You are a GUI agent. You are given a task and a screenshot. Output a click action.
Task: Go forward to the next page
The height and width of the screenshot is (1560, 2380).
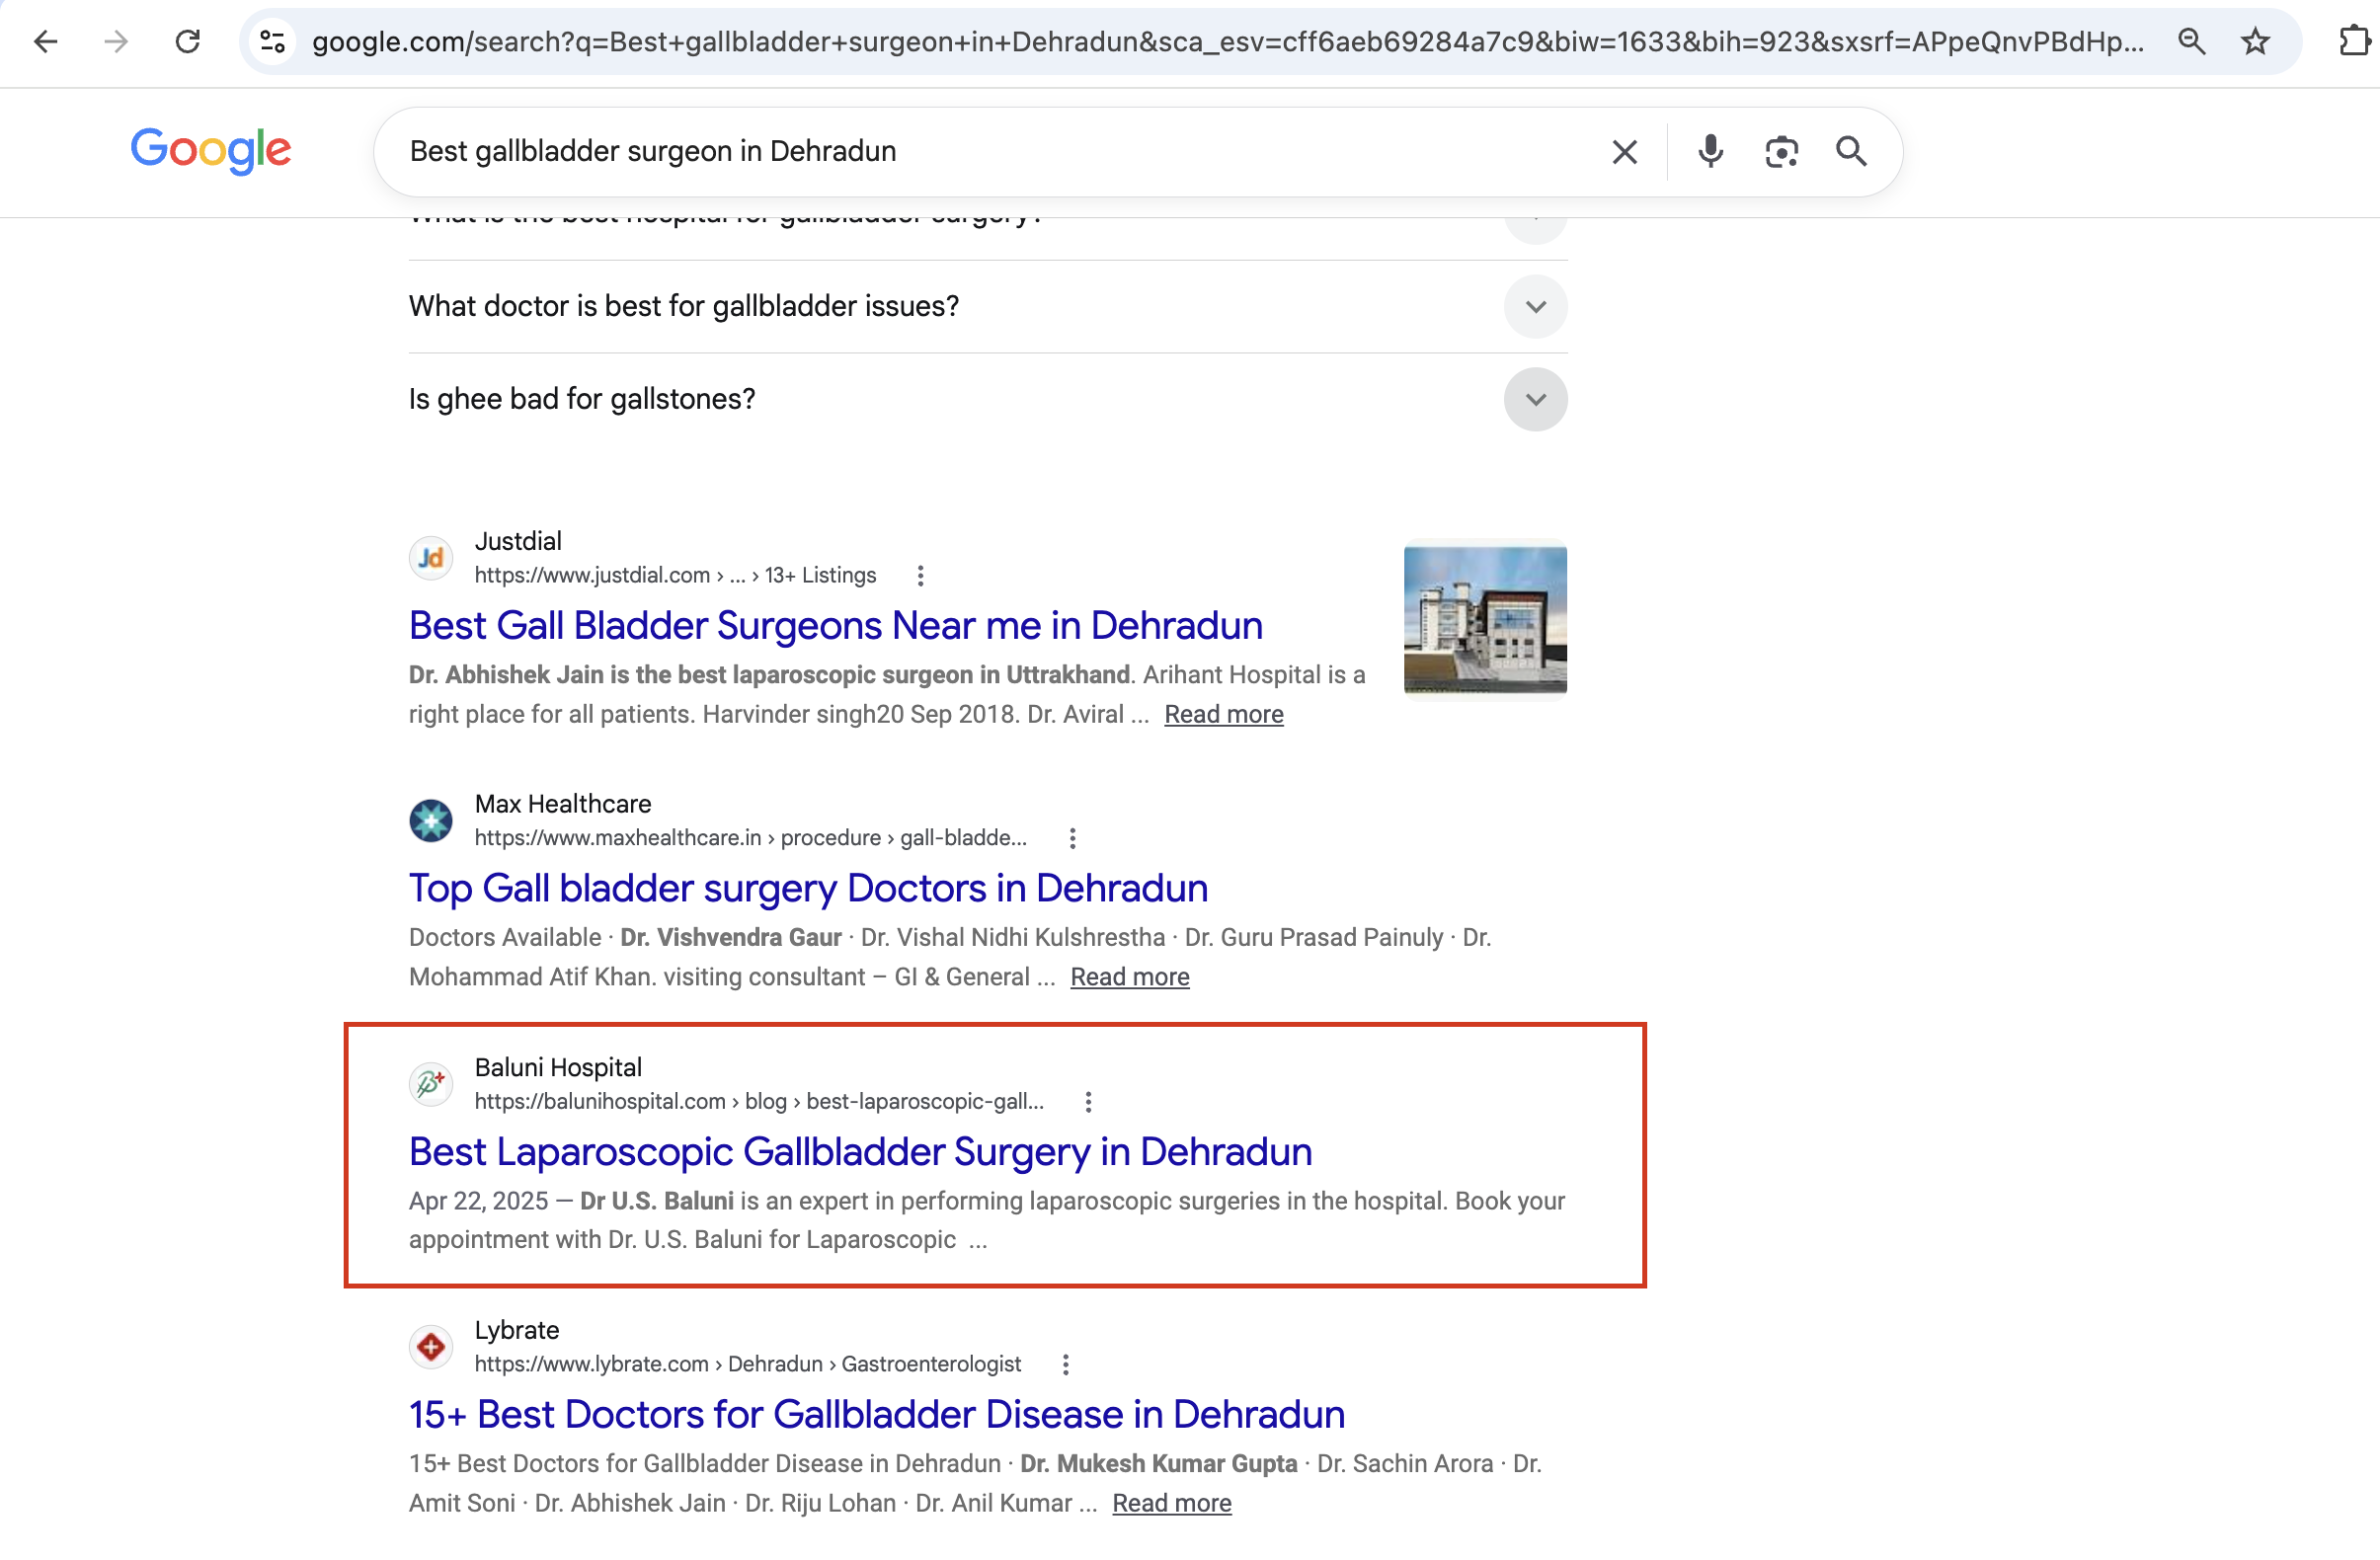(x=117, y=41)
